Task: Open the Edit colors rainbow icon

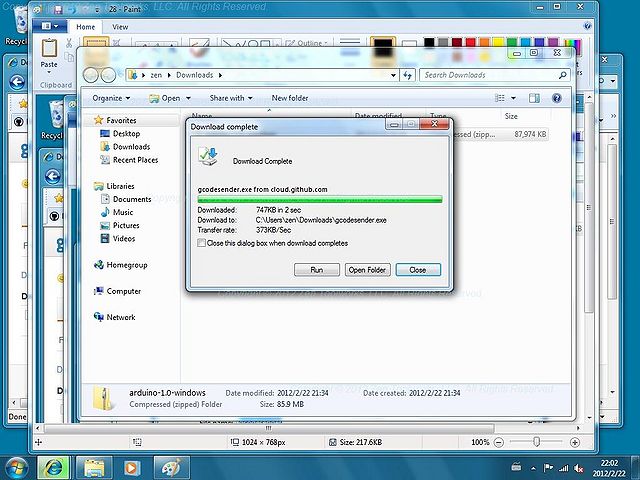Action: click(572, 45)
